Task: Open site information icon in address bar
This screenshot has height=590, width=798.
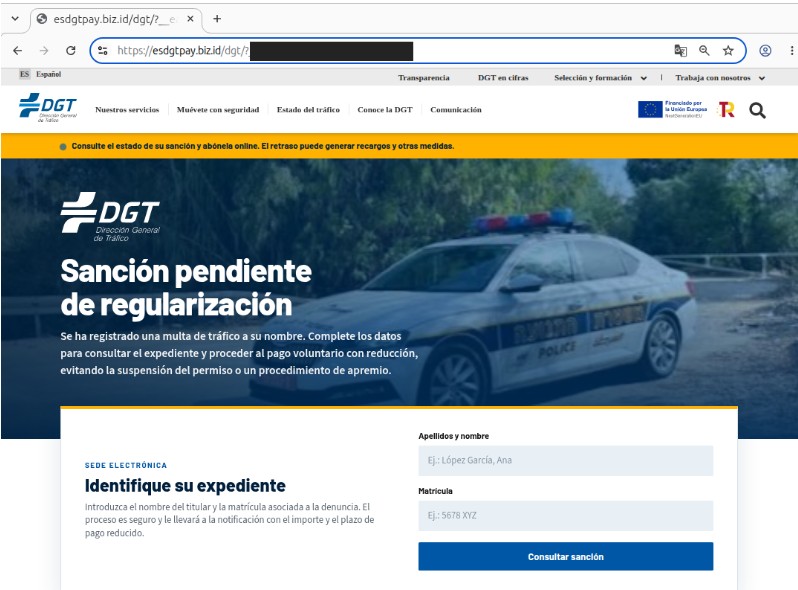Action: coord(103,50)
